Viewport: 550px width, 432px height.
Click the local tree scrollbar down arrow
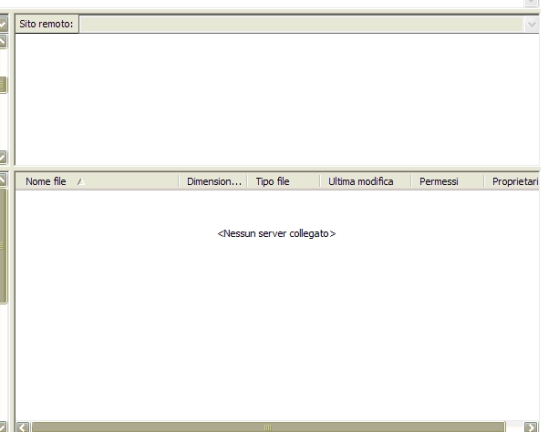[3, 157]
